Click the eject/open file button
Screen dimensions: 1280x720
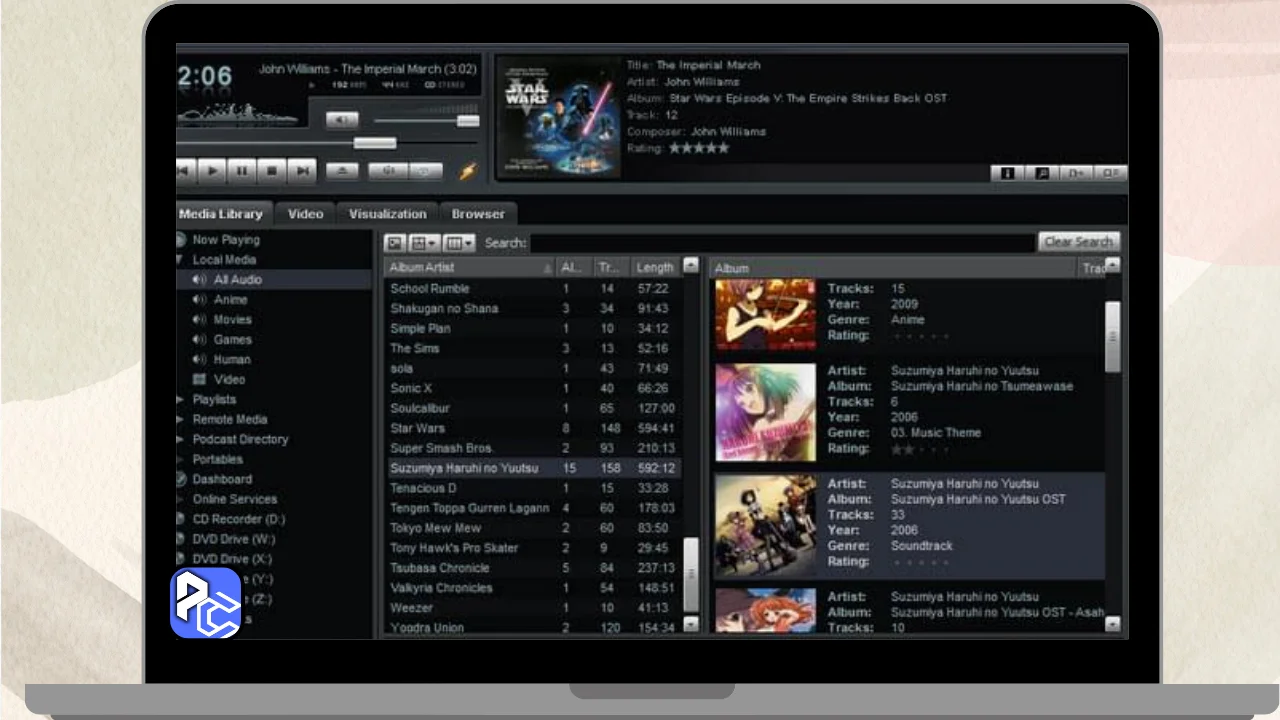(342, 171)
